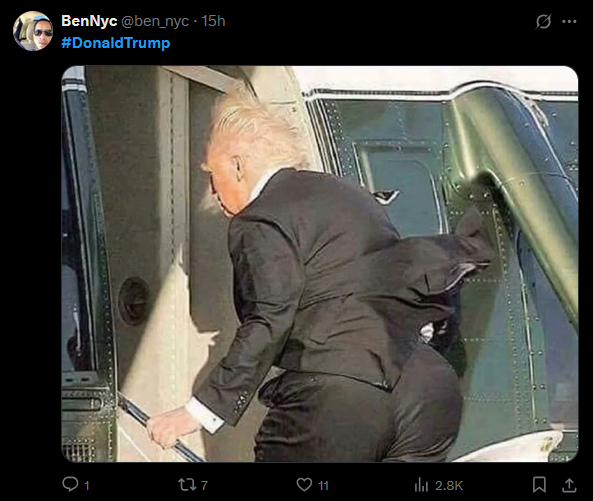Click the reply speech bubble icon

(70, 484)
